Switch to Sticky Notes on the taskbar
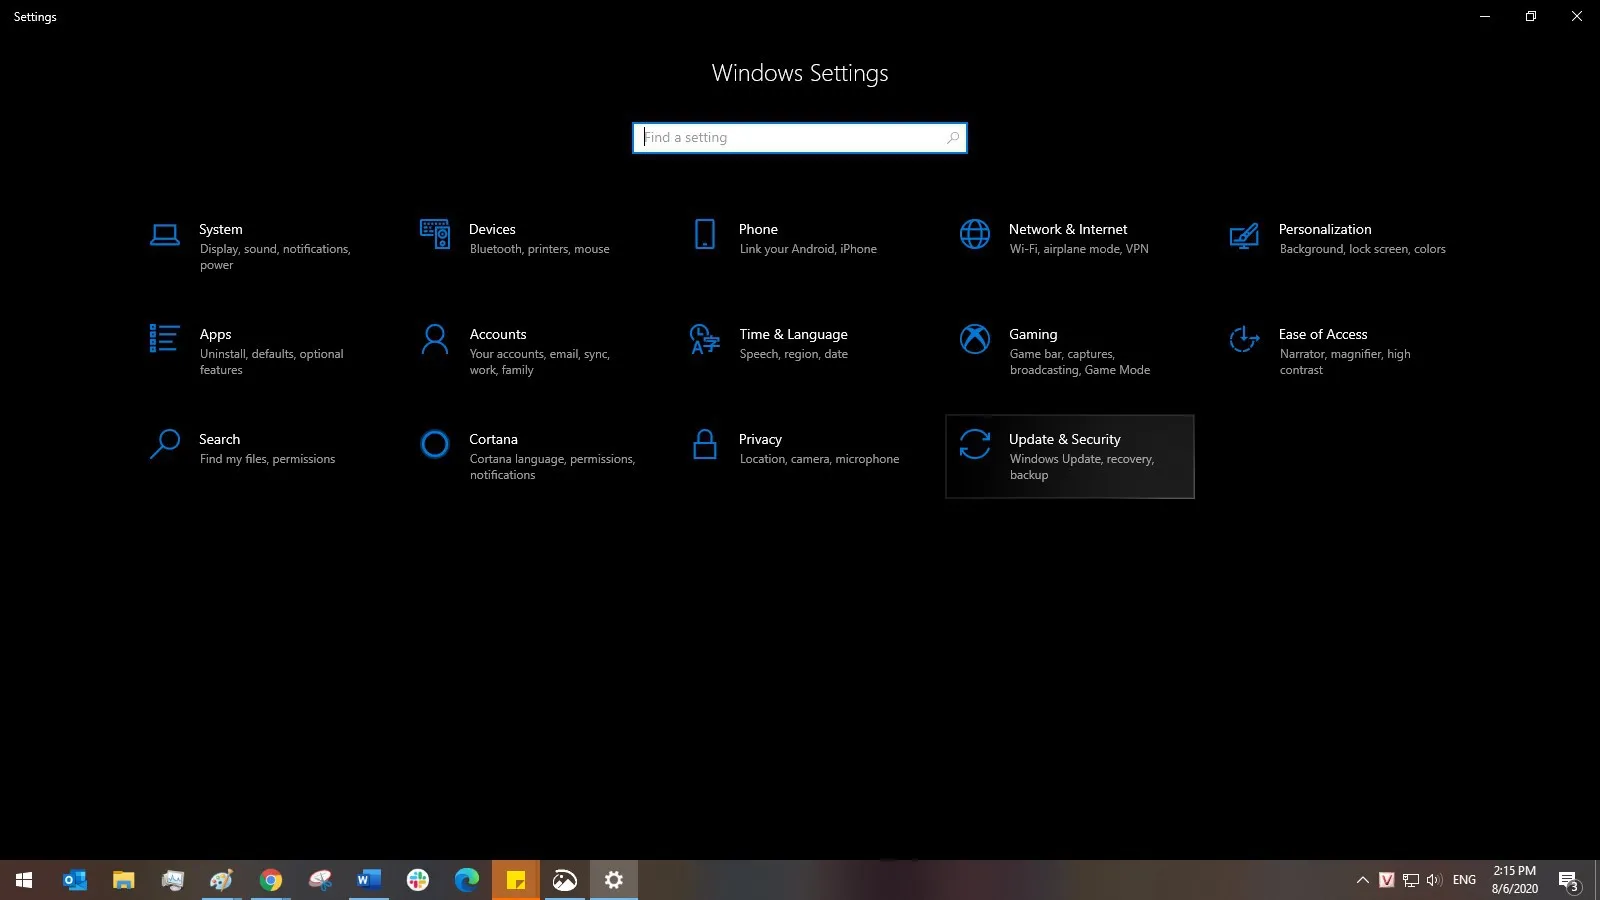1600x900 pixels. click(x=516, y=880)
